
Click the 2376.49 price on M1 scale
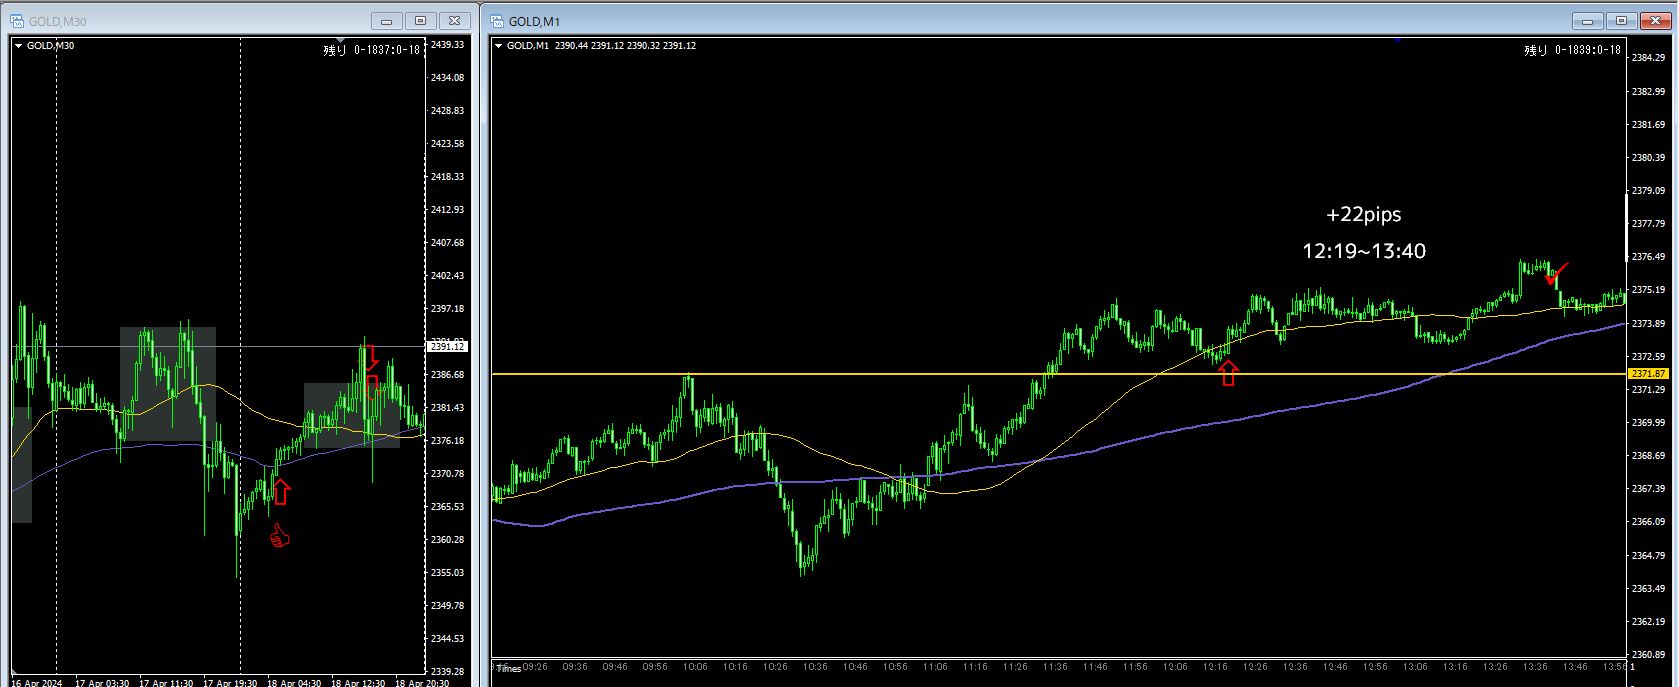[1648, 257]
